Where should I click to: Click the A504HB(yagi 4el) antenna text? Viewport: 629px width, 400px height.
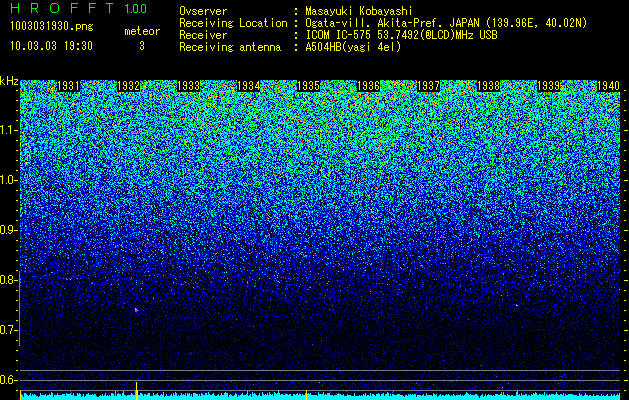coord(353,47)
